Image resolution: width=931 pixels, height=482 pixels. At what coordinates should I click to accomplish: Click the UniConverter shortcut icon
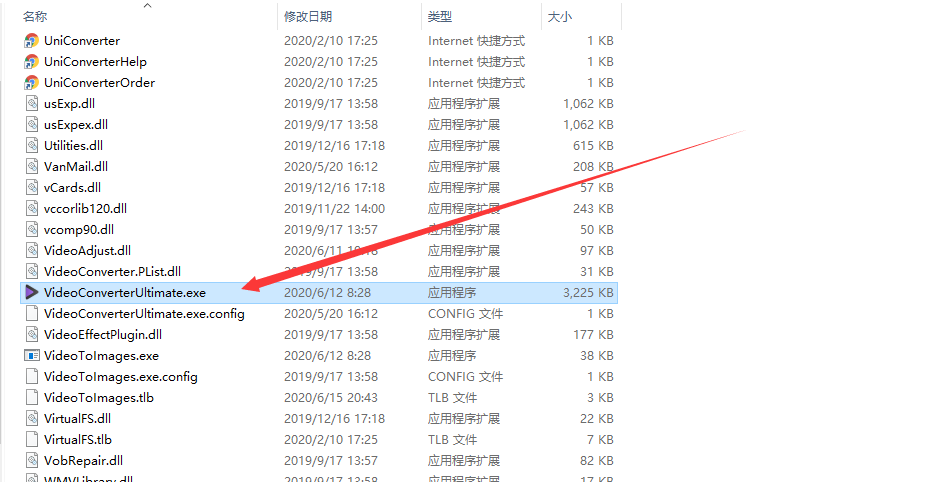click(31, 41)
